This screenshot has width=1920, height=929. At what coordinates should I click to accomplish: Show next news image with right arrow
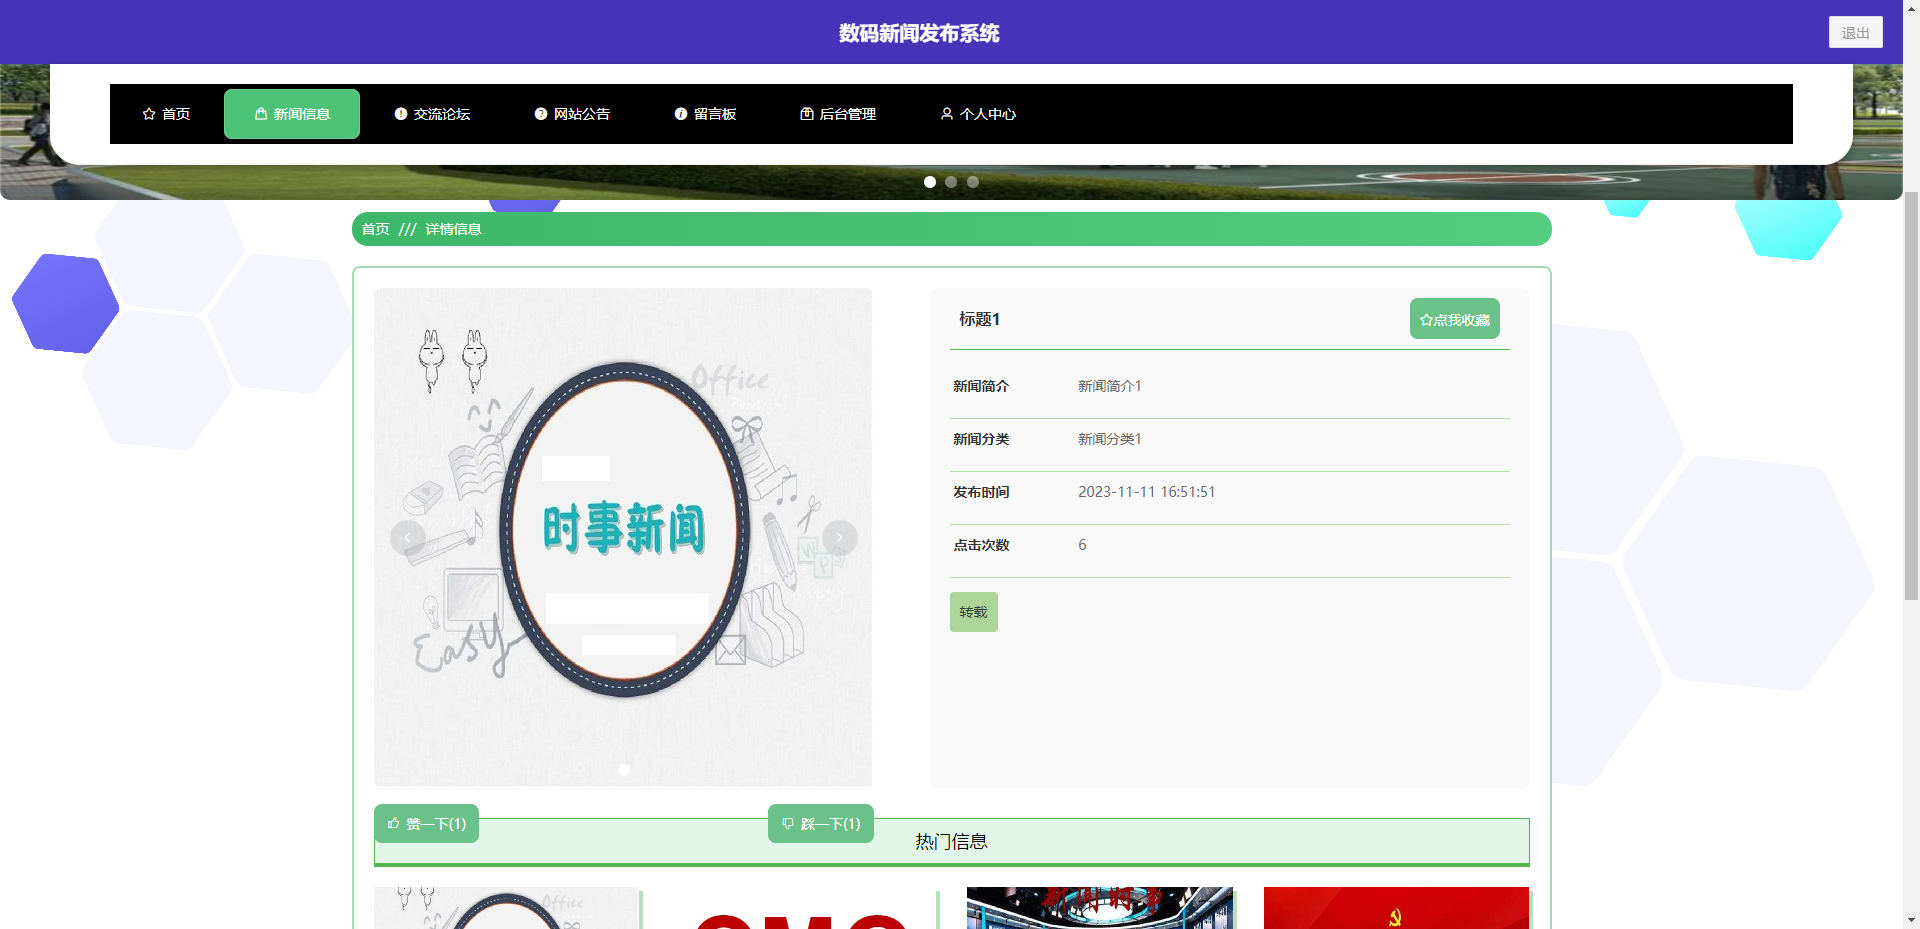[839, 538]
